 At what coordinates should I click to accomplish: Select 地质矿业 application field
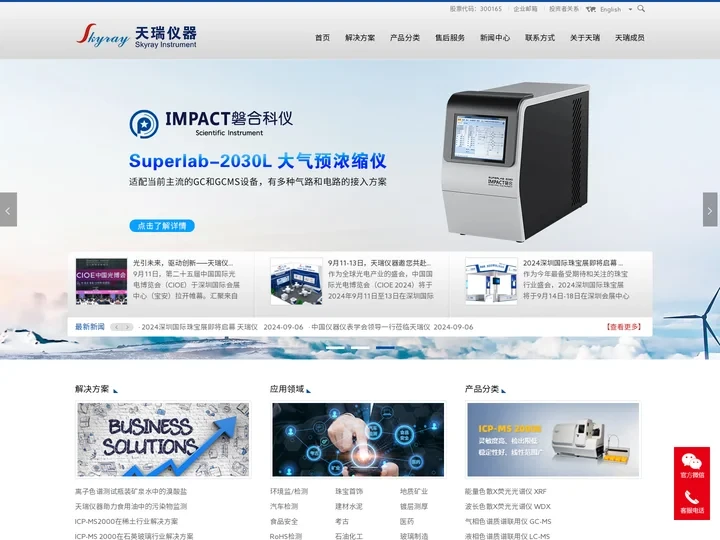tap(414, 491)
